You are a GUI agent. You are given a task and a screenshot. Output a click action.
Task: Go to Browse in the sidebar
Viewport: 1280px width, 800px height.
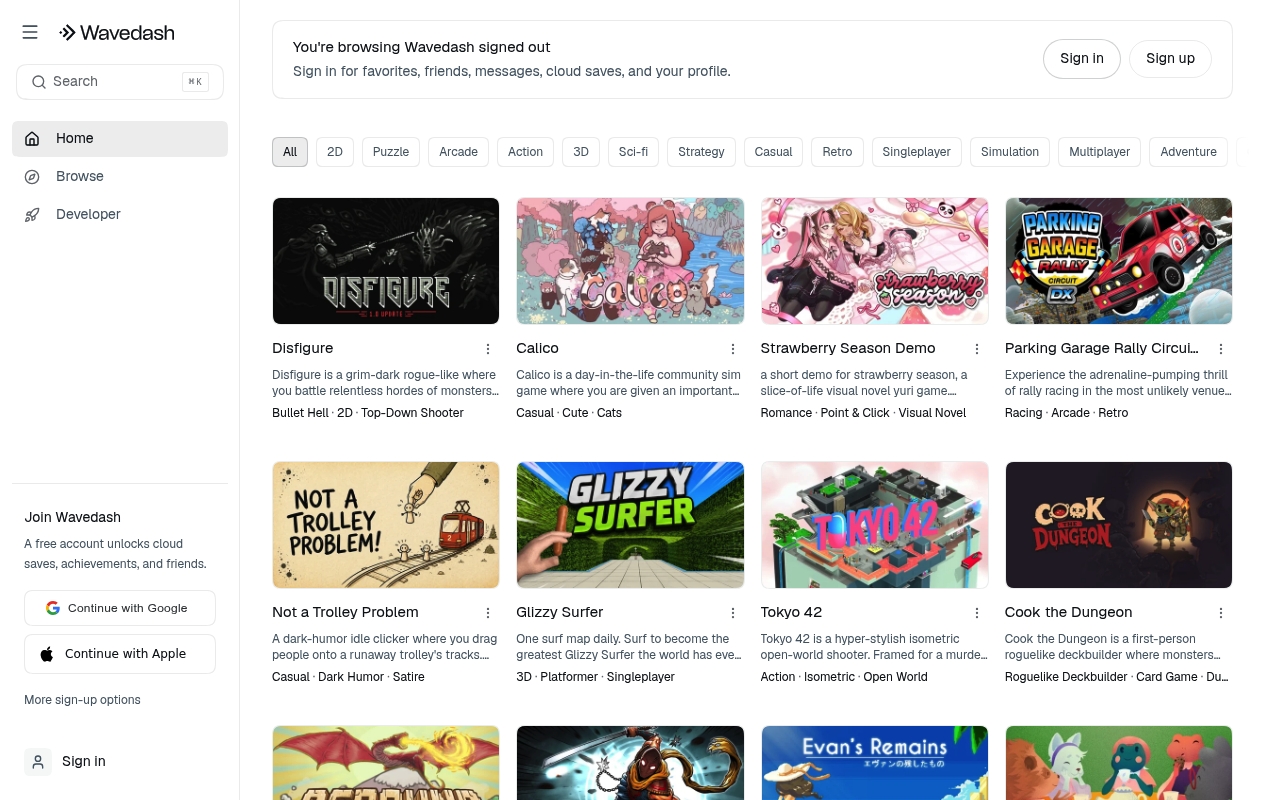[x=120, y=177]
